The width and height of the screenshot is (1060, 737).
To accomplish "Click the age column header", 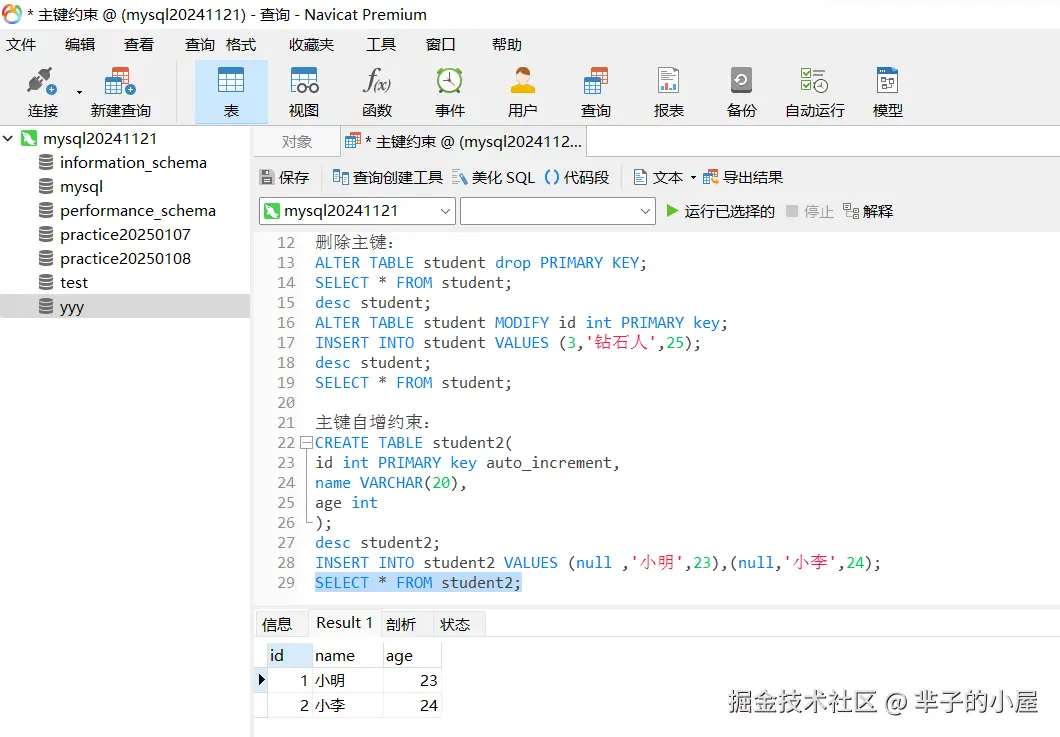I will (x=412, y=655).
